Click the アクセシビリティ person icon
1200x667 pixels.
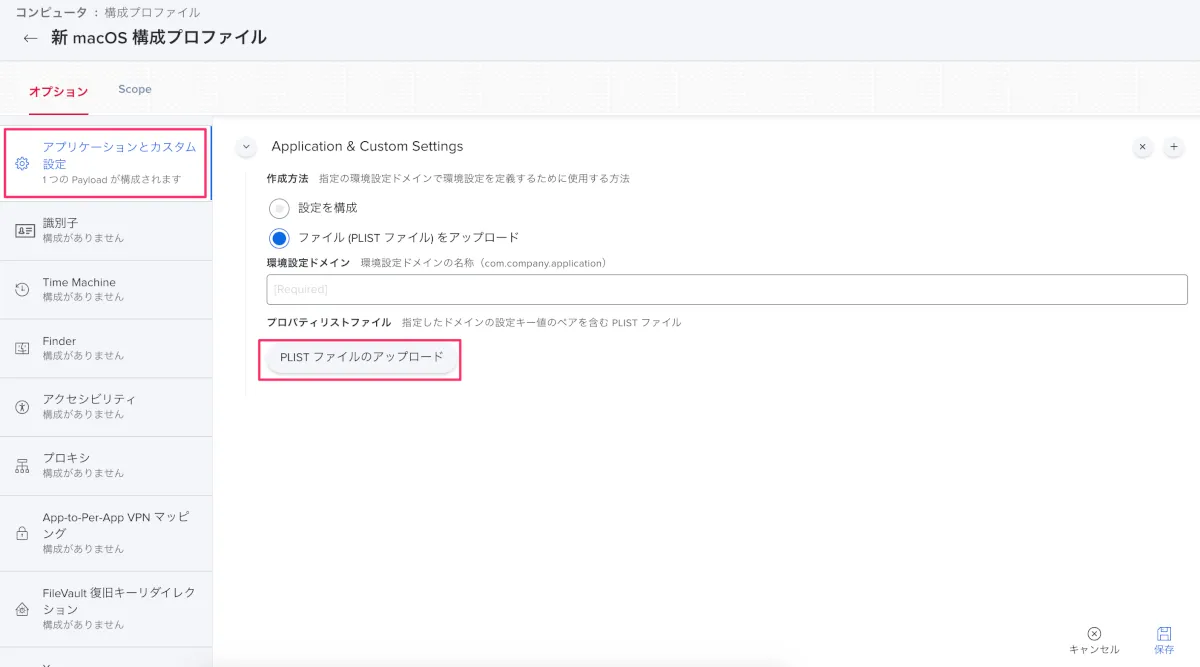pos(23,407)
